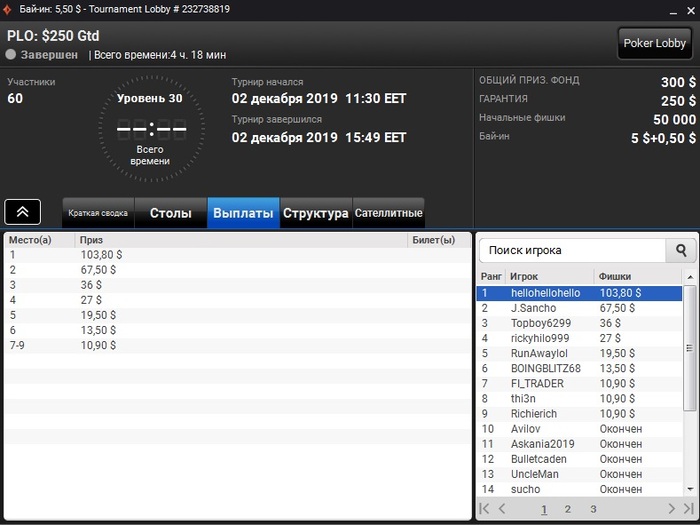Open page 1 of player list
The height and width of the screenshot is (525, 700).
point(544,509)
